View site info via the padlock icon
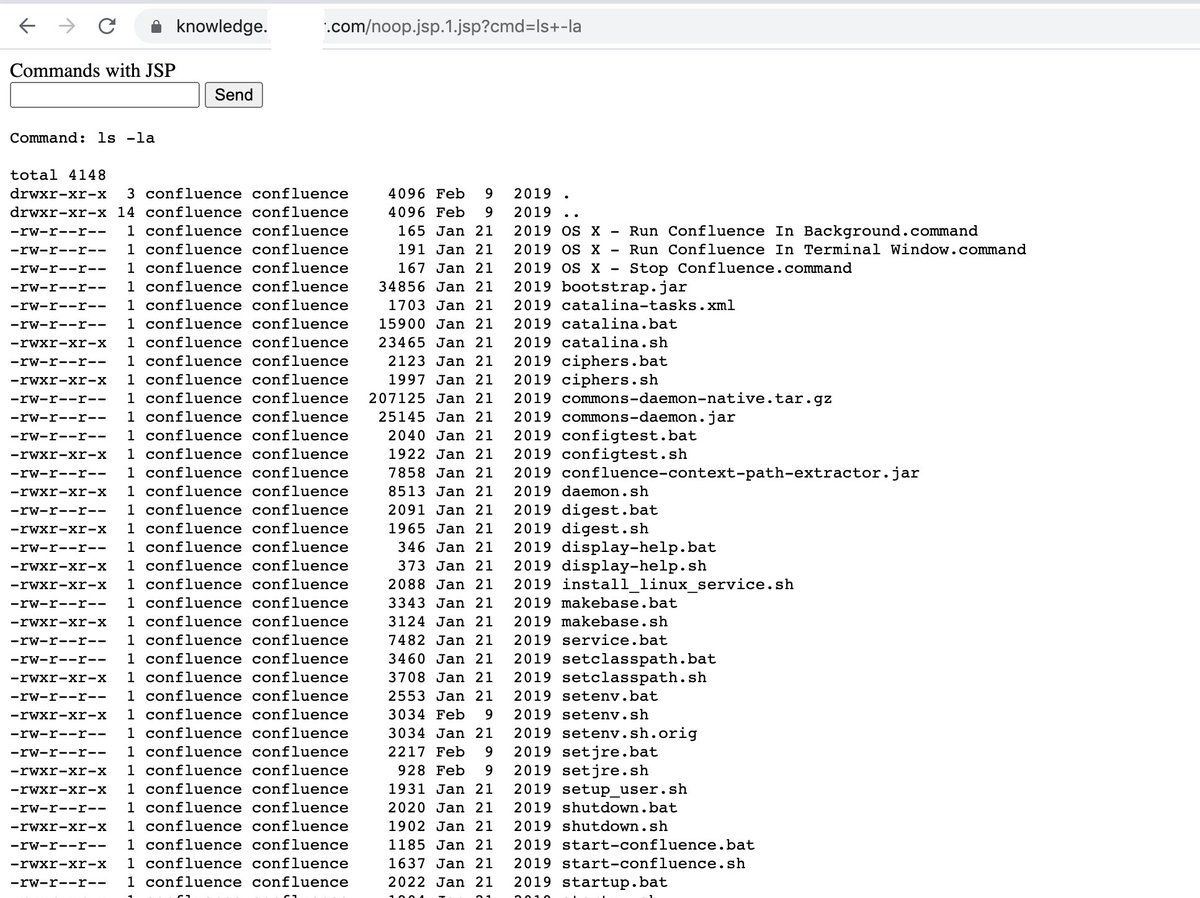This screenshot has height=898, width=1200. [155, 27]
